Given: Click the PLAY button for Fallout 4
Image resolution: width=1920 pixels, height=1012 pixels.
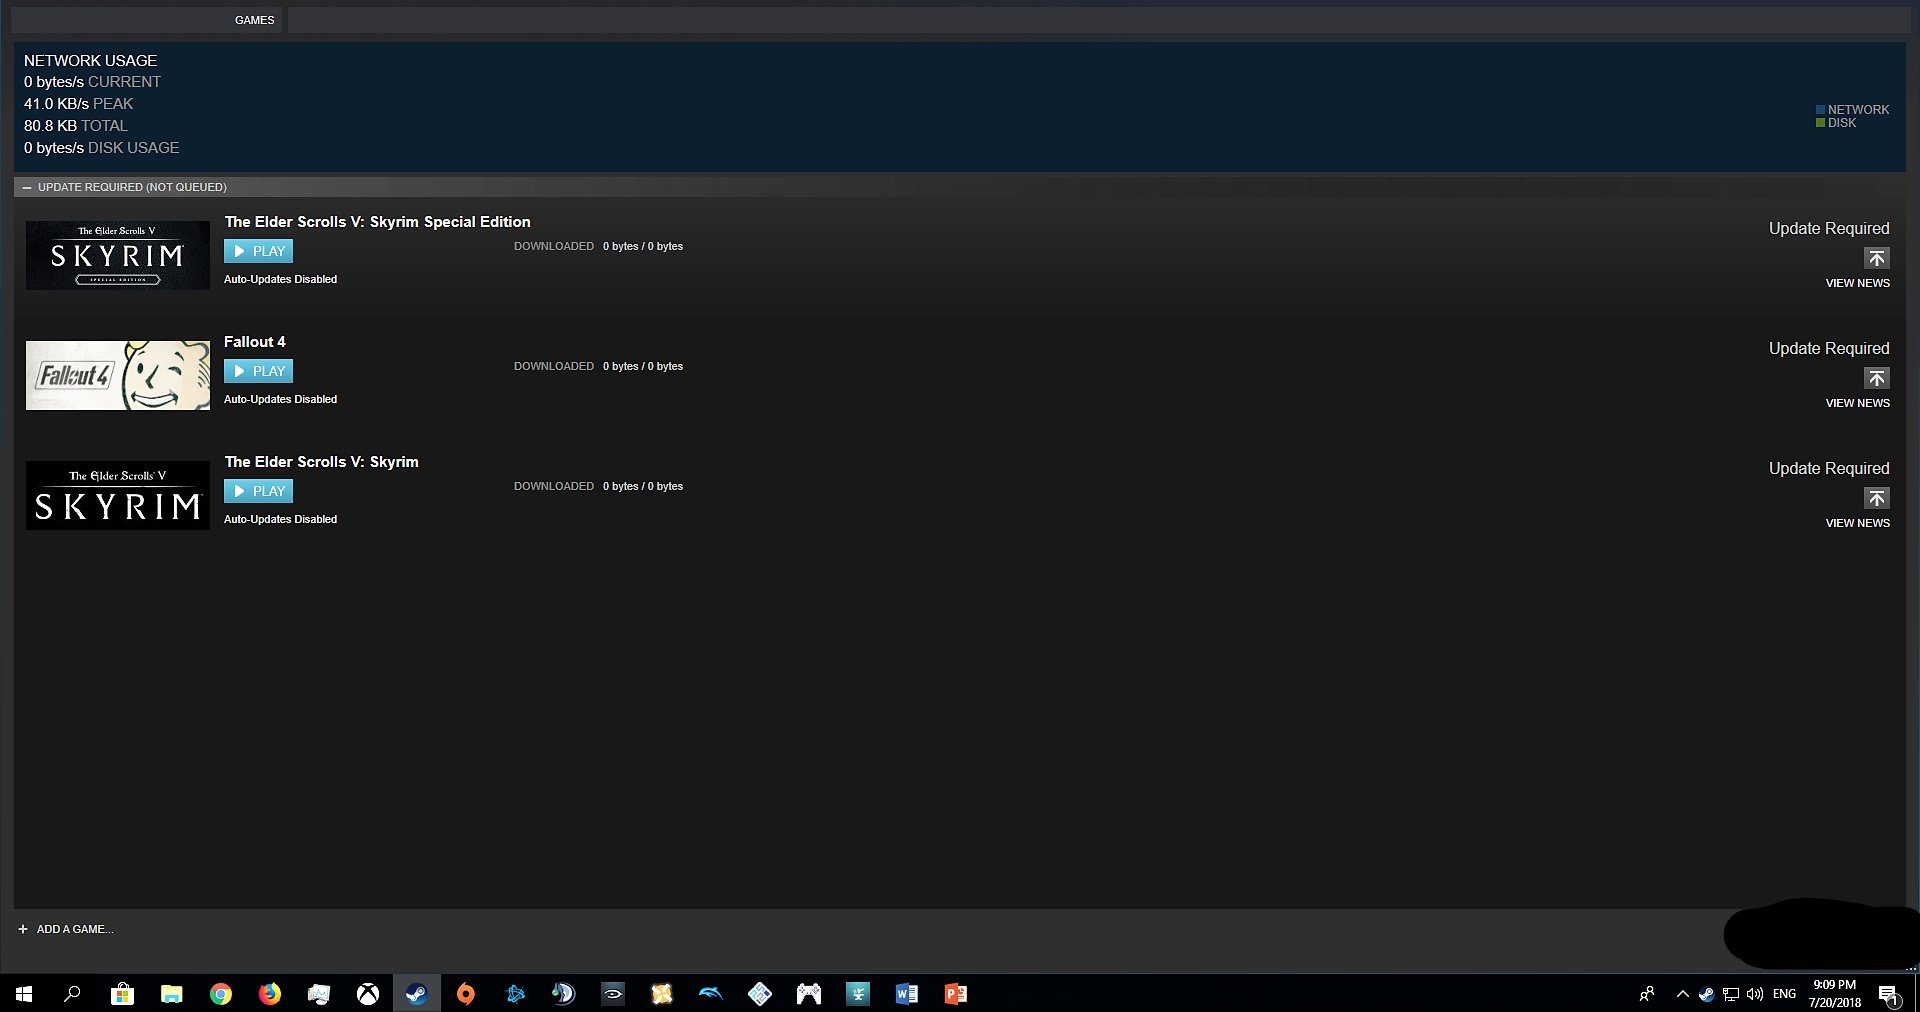Looking at the screenshot, I should (258, 371).
